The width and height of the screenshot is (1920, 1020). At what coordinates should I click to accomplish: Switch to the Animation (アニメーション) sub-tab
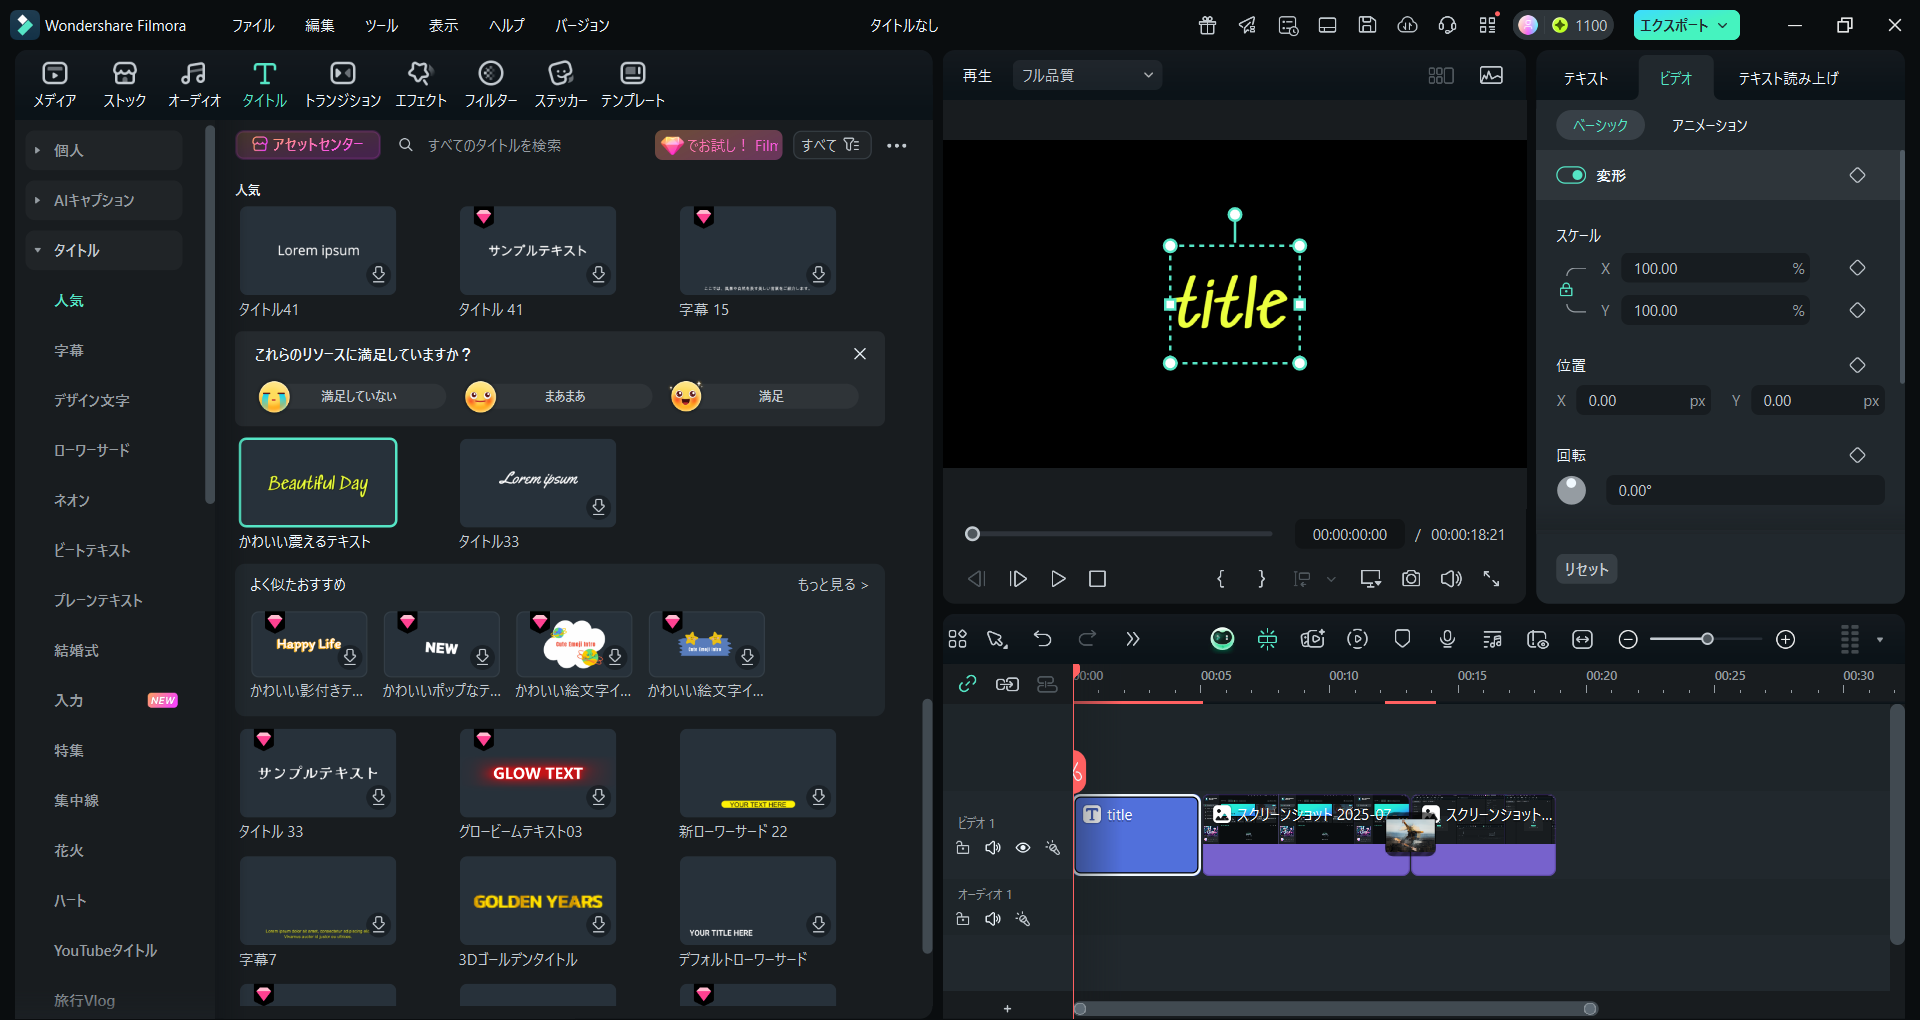tap(1710, 125)
